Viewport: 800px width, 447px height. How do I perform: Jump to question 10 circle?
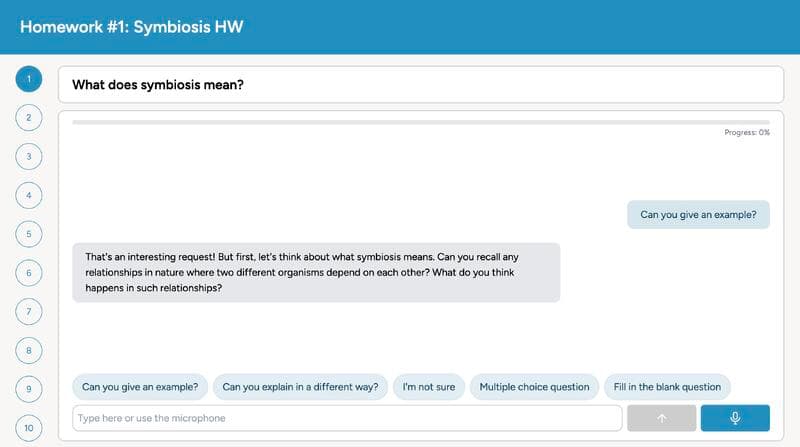pos(29,428)
